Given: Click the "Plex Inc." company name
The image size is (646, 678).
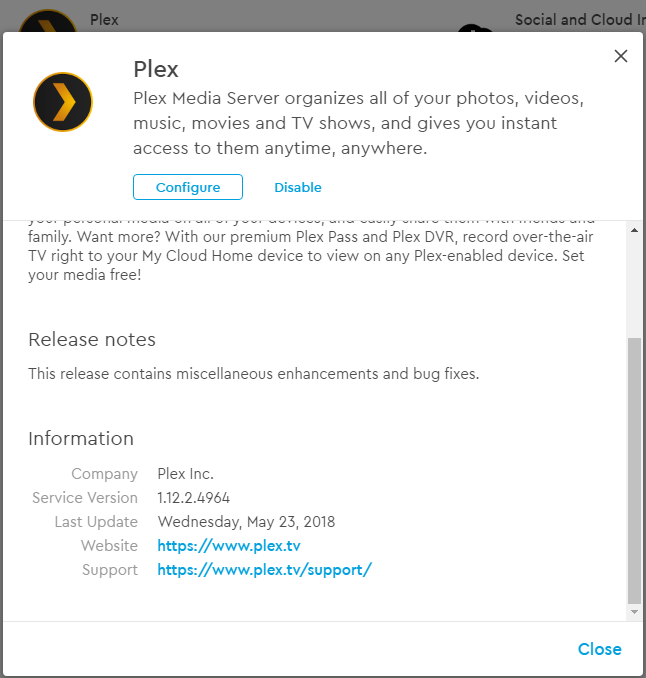Looking at the screenshot, I should pos(186,474).
